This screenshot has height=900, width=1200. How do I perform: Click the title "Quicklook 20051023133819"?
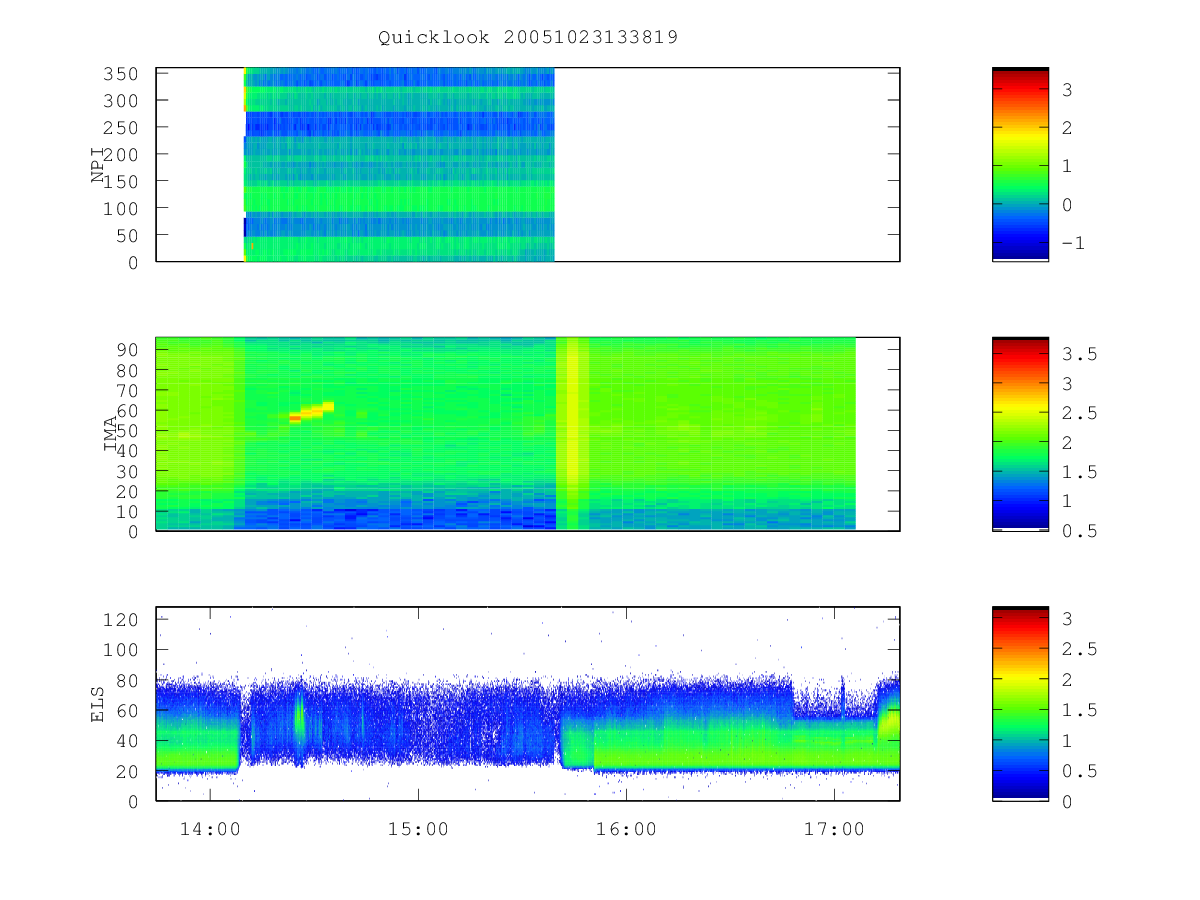pyautogui.click(x=528, y=38)
